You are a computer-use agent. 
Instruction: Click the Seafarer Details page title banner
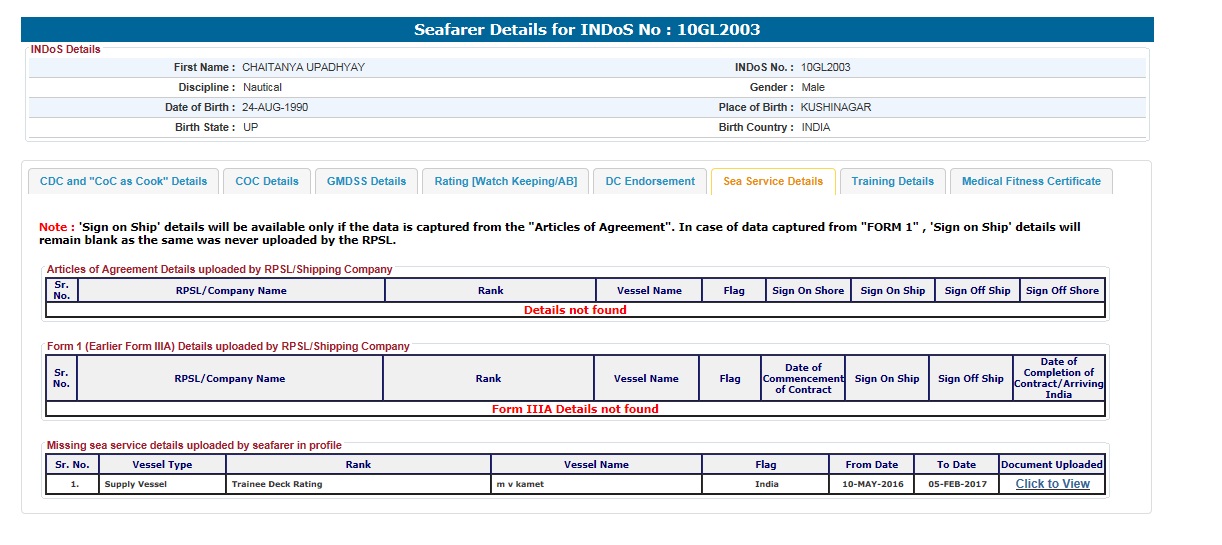pos(587,30)
